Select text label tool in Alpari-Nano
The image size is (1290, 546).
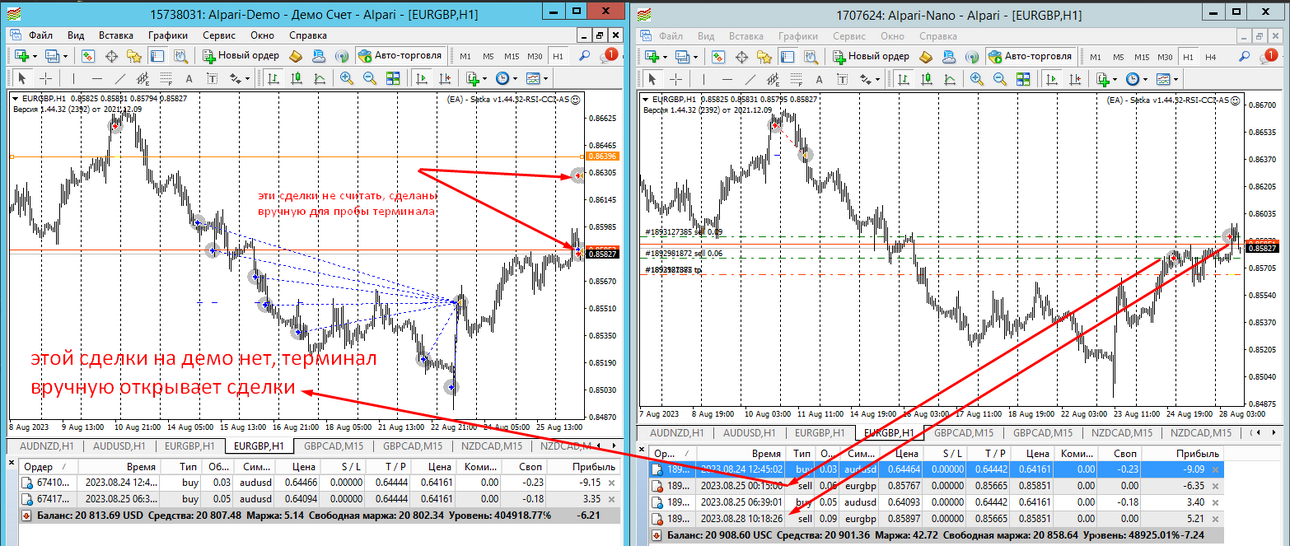click(842, 79)
